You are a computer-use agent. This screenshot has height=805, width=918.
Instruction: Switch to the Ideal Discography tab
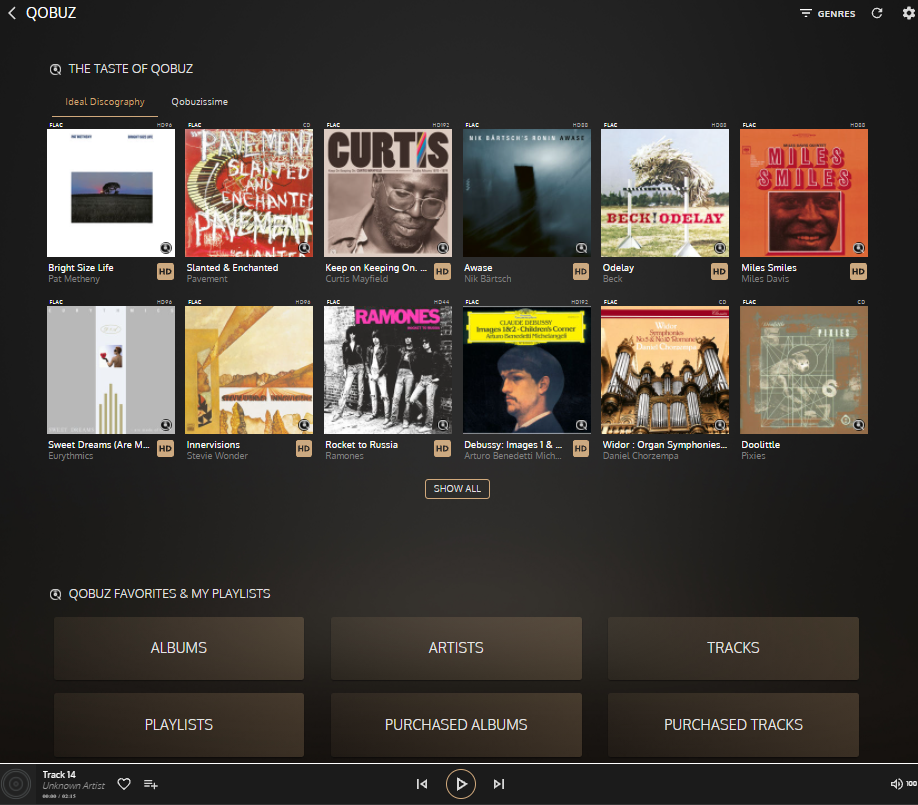tap(105, 102)
